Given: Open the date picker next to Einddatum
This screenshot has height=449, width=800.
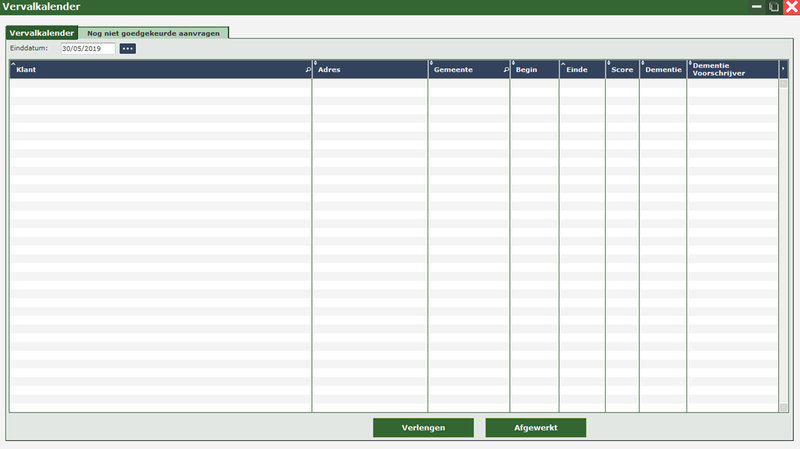Looking at the screenshot, I should pos(127,48).
